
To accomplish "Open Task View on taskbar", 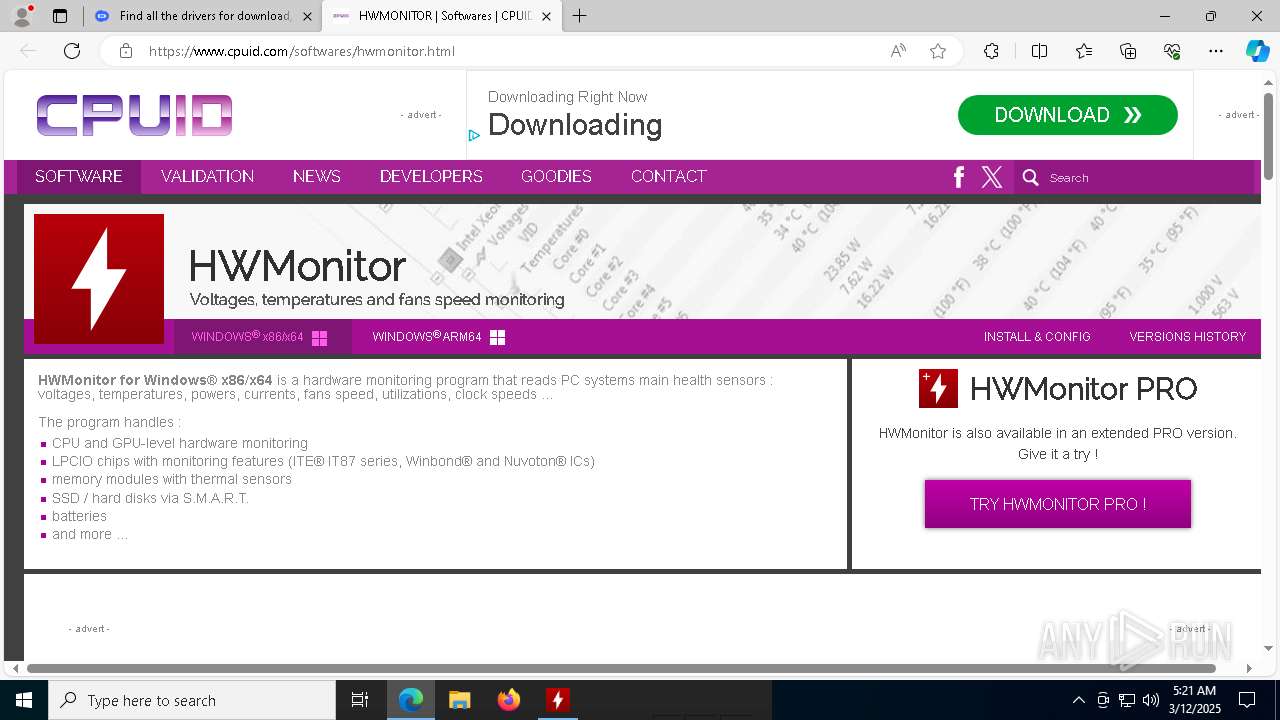I will [360, 700].
